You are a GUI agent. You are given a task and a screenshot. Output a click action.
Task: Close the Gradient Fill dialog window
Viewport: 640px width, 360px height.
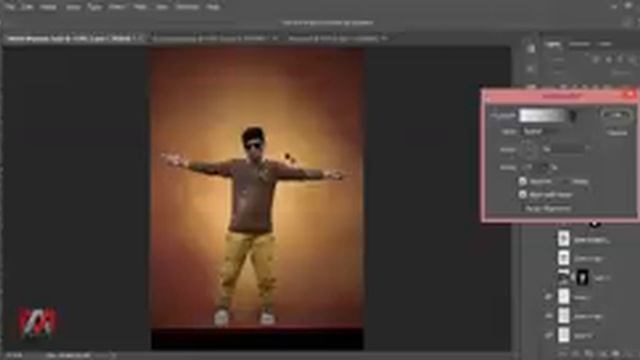pyautogui.click(x=630, y=95)
